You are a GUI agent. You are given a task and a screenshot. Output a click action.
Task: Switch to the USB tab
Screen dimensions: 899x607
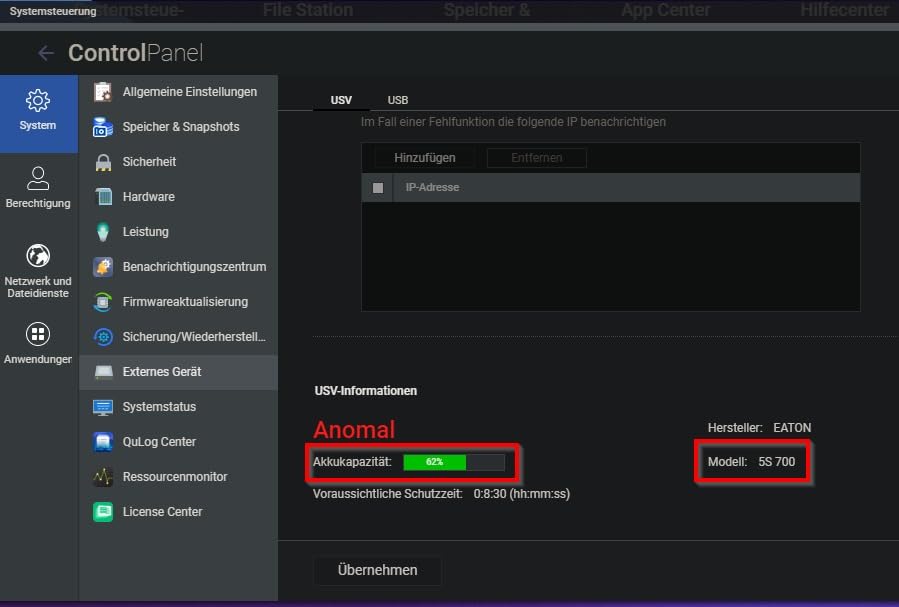(398, 100)
